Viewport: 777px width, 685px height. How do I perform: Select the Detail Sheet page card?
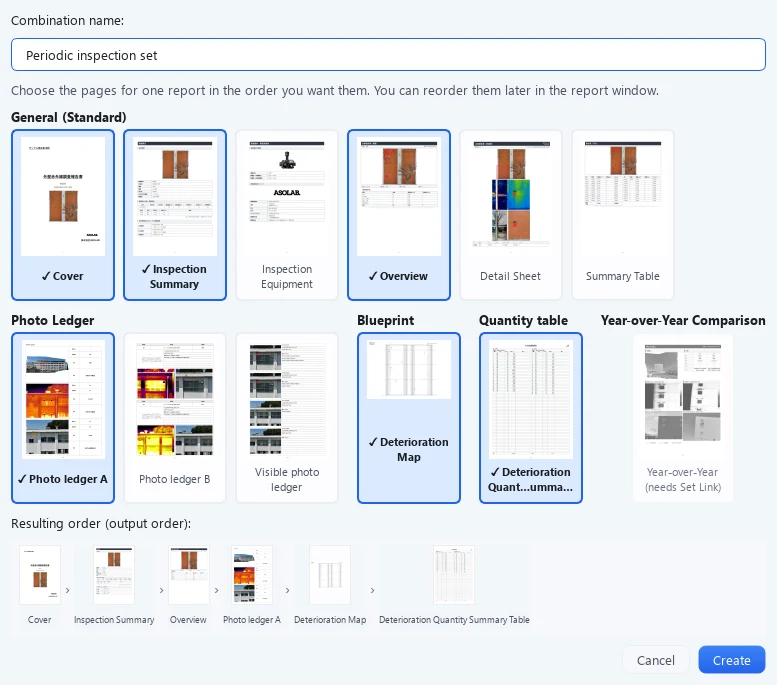(x=511, y=215)
